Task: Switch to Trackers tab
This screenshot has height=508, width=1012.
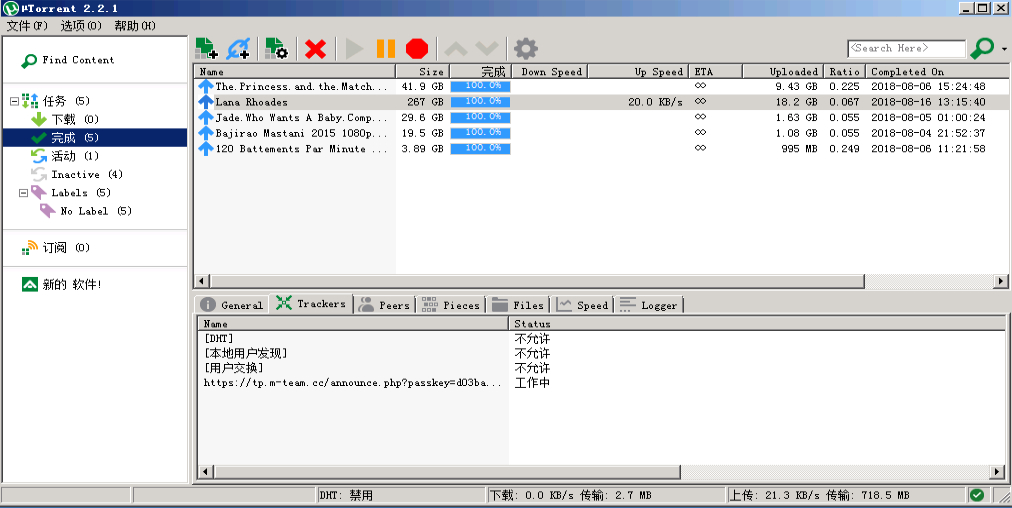Action: pos(311,303)
